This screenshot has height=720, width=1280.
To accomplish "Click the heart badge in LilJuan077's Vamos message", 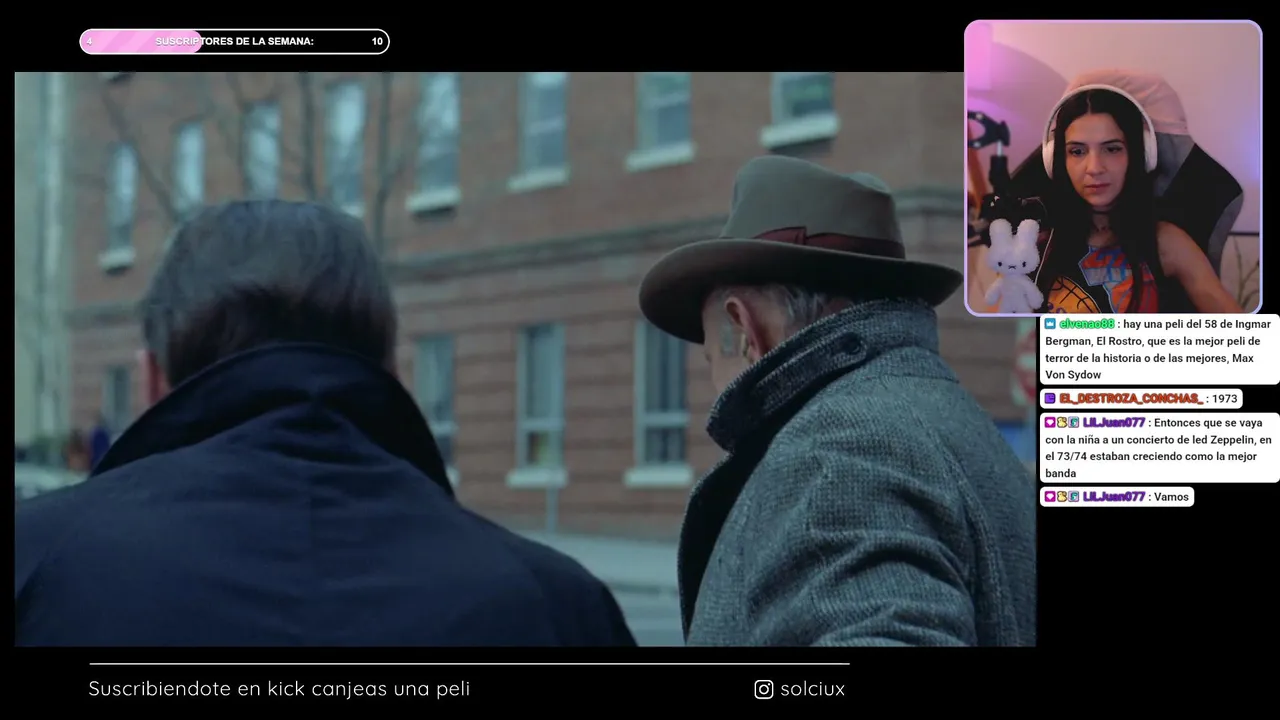I will pos(1050,497).
